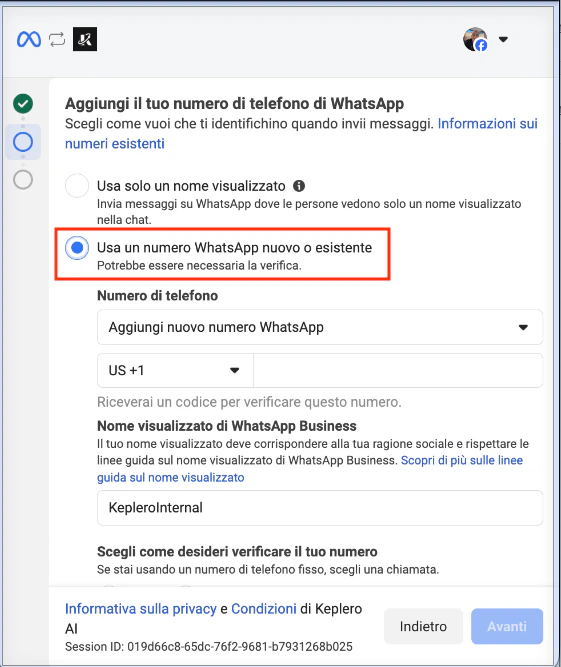Open the 'Condizioni' link
561x667 pixels.
click(x=264, y=609)
